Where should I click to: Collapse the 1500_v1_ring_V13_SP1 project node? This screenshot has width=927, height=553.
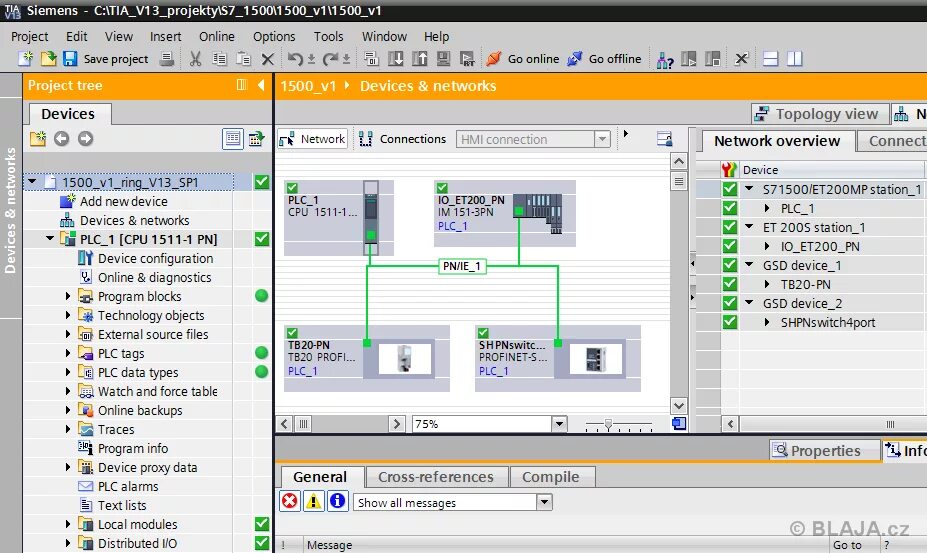[x=33, y=182]
